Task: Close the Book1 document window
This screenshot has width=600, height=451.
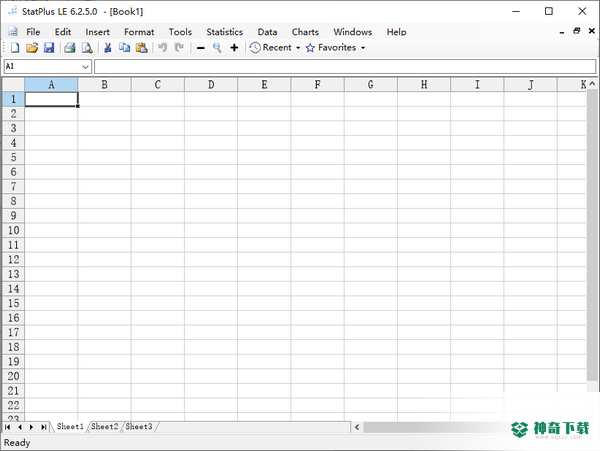Action: click(592, 31)
